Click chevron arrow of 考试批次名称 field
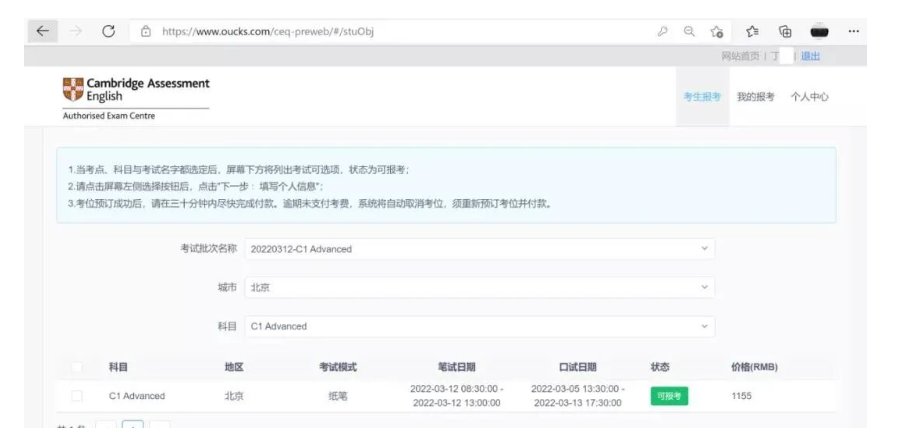This screenshot has height=428, width=916. [705, 249]
